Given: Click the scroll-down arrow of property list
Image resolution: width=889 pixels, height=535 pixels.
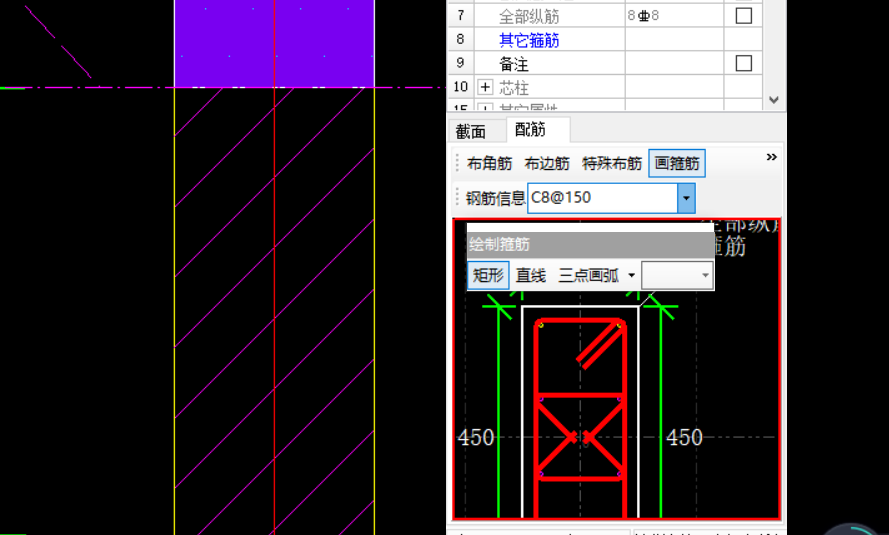Looking at the screenshot, I should [774, 100].
